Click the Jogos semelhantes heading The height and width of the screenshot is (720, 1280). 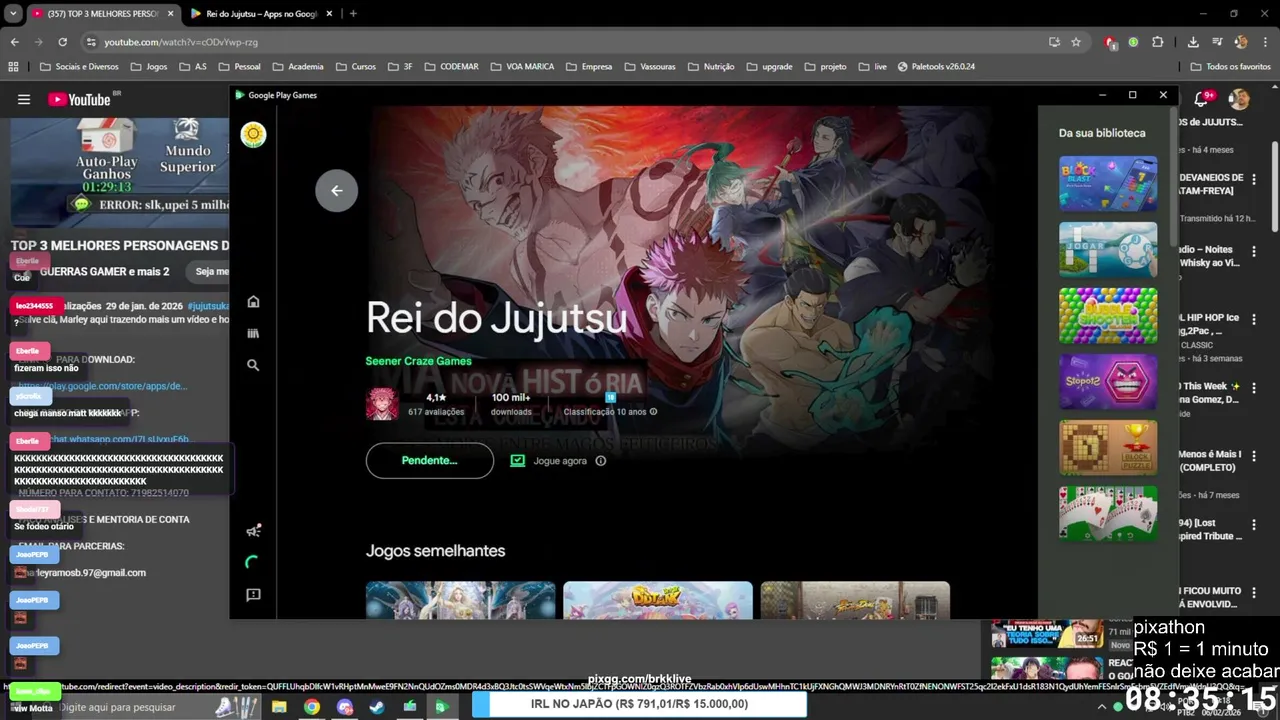[x=435, y=551]
